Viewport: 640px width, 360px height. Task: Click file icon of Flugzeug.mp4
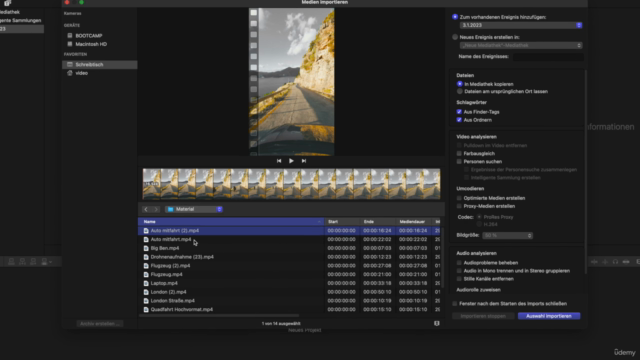pos(146,275)
